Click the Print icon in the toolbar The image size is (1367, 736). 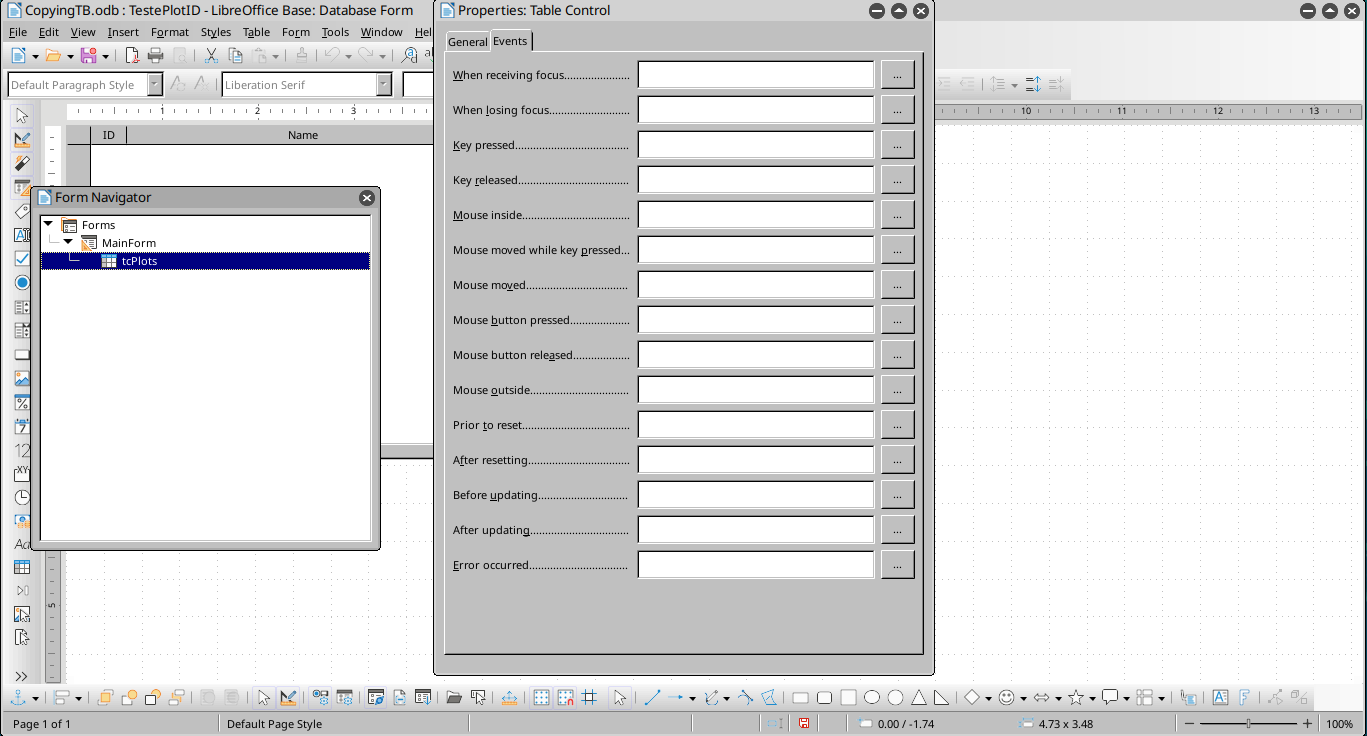155,56
